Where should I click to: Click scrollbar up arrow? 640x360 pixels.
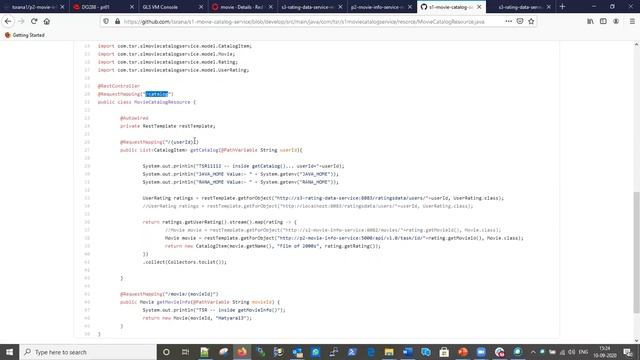pyautogui.click(x=636, y=44)
